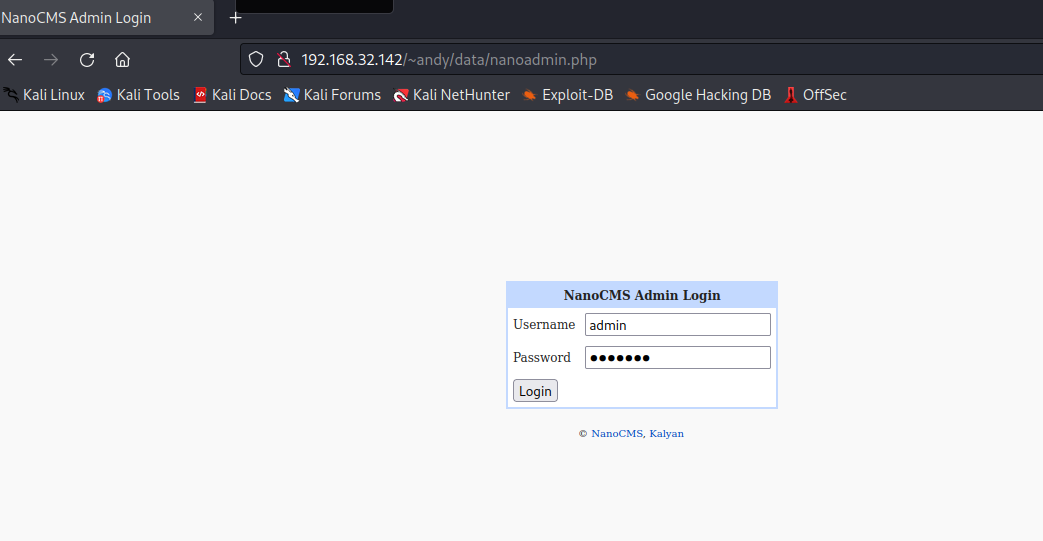Open the Kali NetHunter bookmark

click(x=451, y=95)
